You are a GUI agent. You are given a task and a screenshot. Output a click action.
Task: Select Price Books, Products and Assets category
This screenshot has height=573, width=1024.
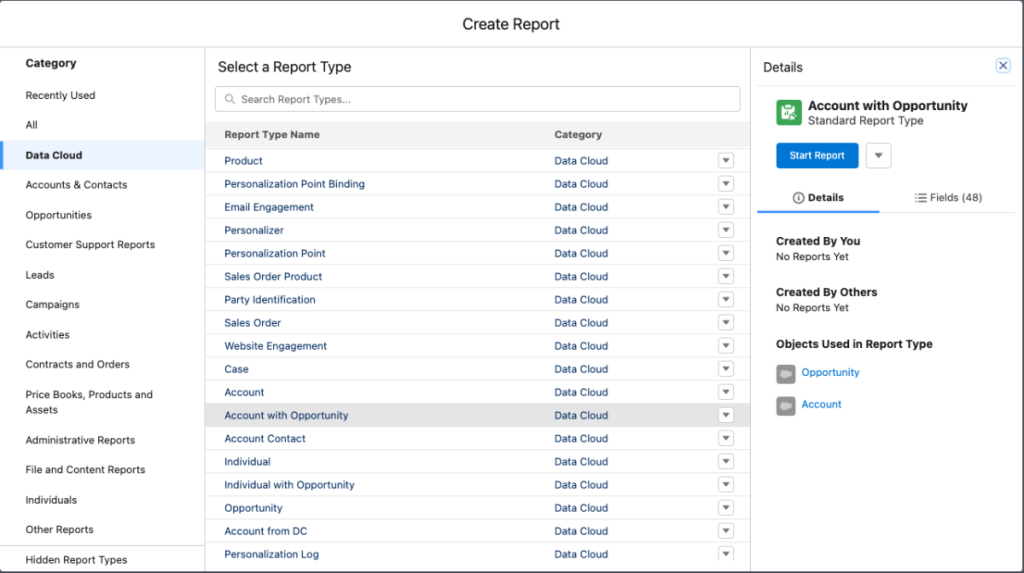point(89,402)
